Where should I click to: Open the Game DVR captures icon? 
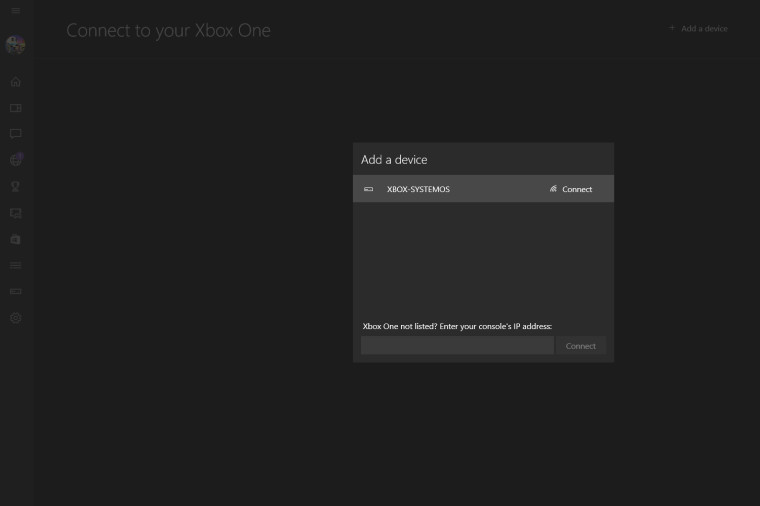pyautogui.click(x=16, y=213)
